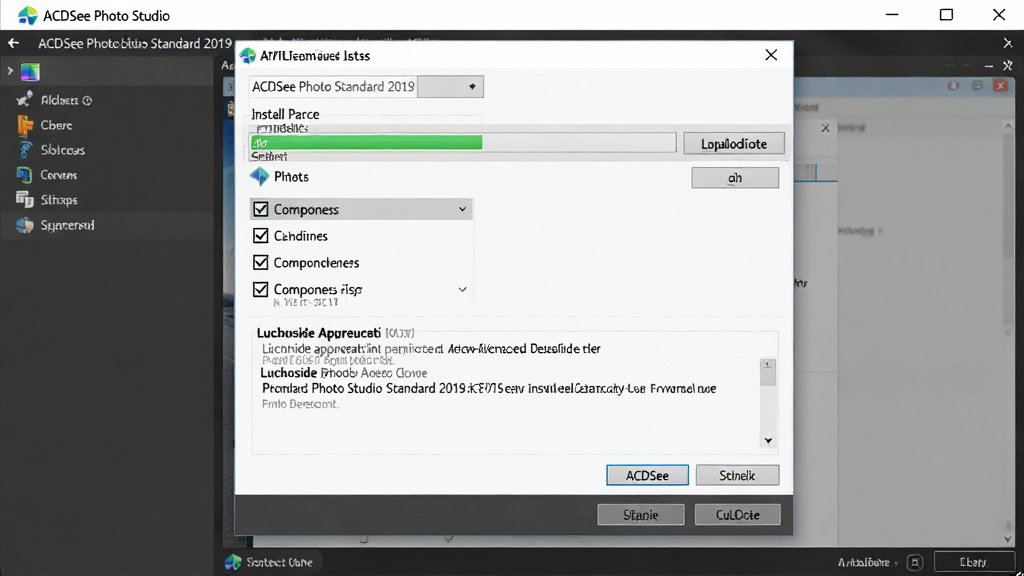Toggle the Componcteners checkbox

tap(261, 263)
